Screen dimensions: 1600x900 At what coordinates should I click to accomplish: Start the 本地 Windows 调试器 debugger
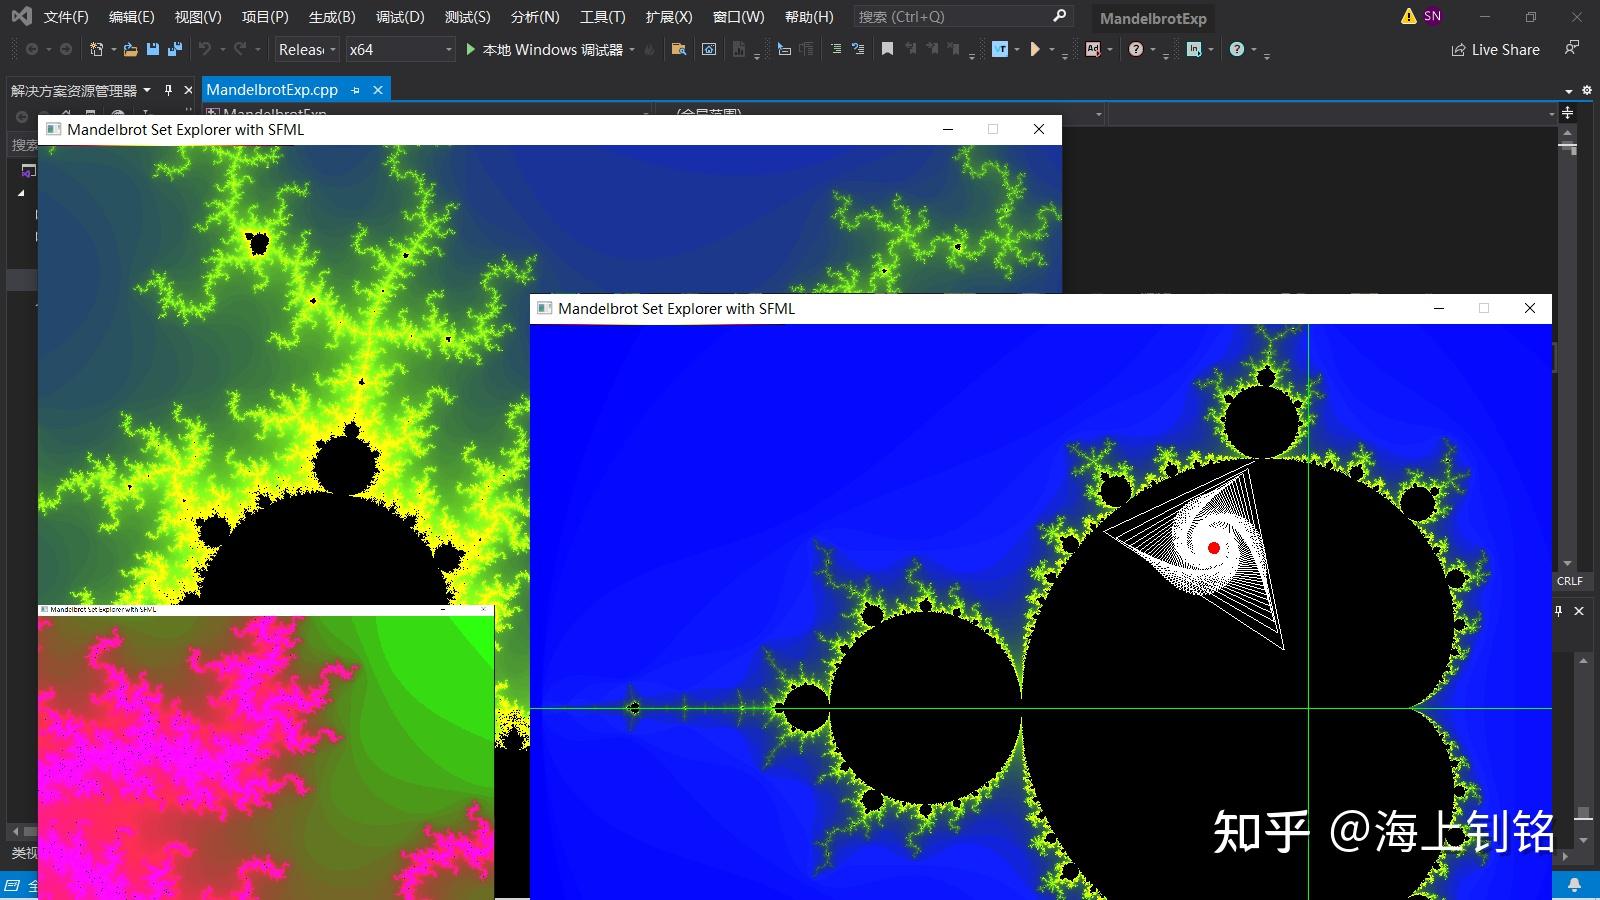coord(544,49)
